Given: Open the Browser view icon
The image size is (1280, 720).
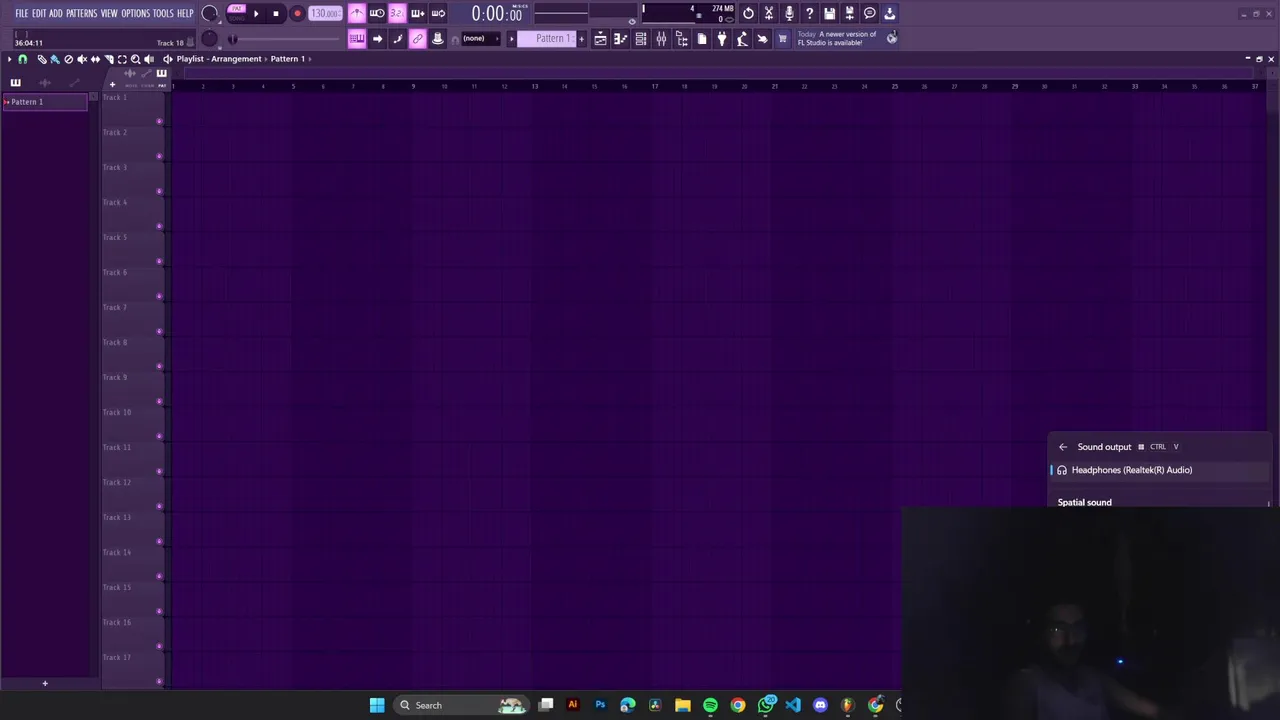Looking at the screenshot, I should [x=681, y=38].
